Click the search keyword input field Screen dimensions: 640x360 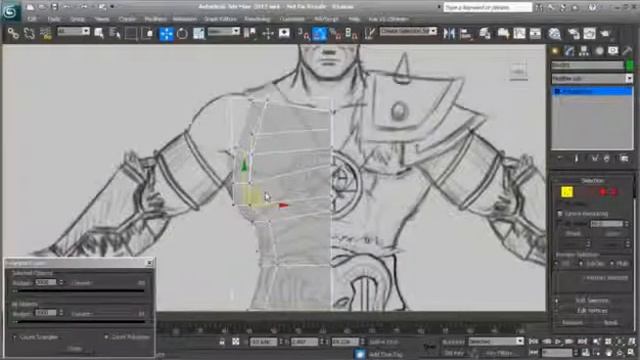(488, 7)
